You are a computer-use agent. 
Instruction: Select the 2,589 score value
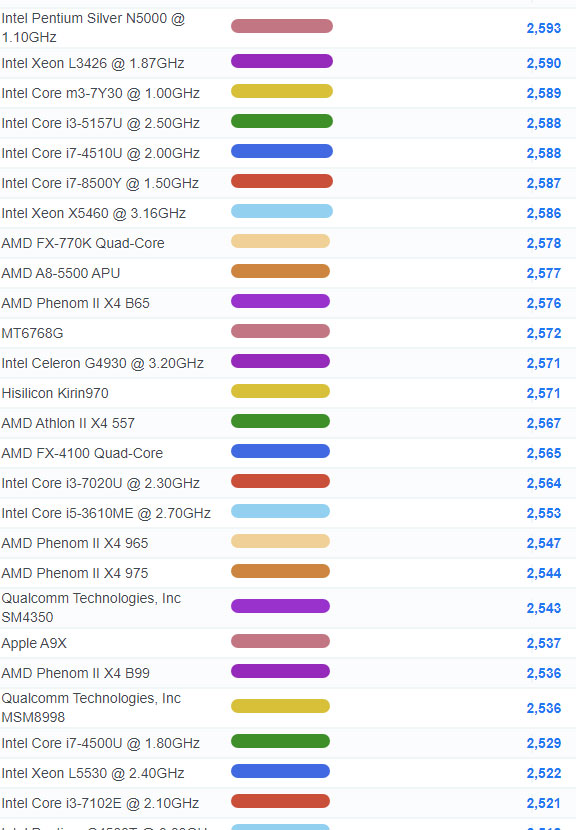[544, 93]
